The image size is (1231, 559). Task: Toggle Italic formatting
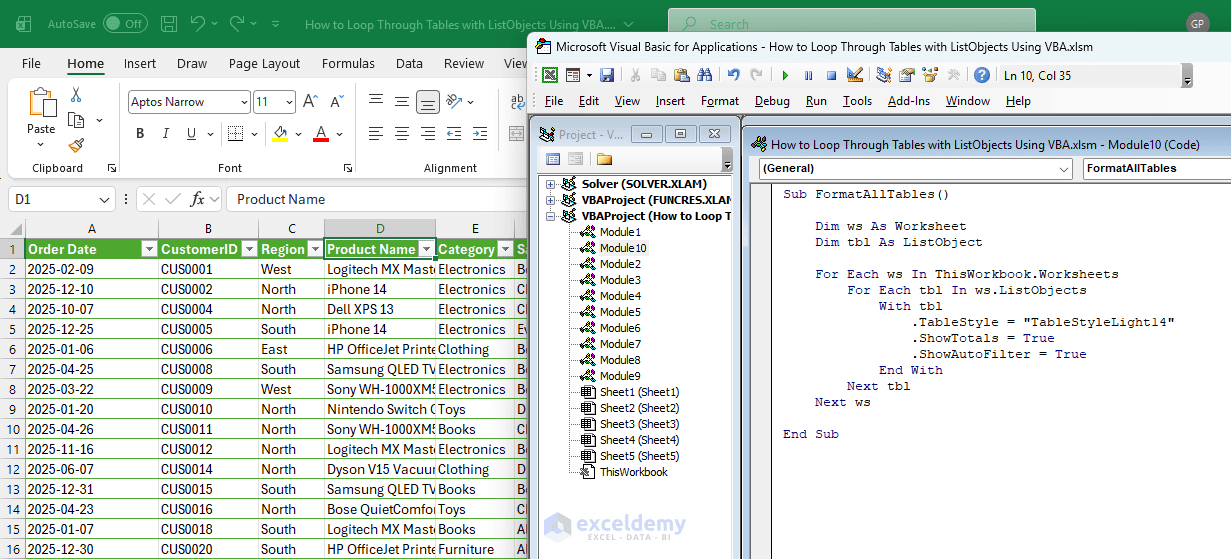[167, 134]
